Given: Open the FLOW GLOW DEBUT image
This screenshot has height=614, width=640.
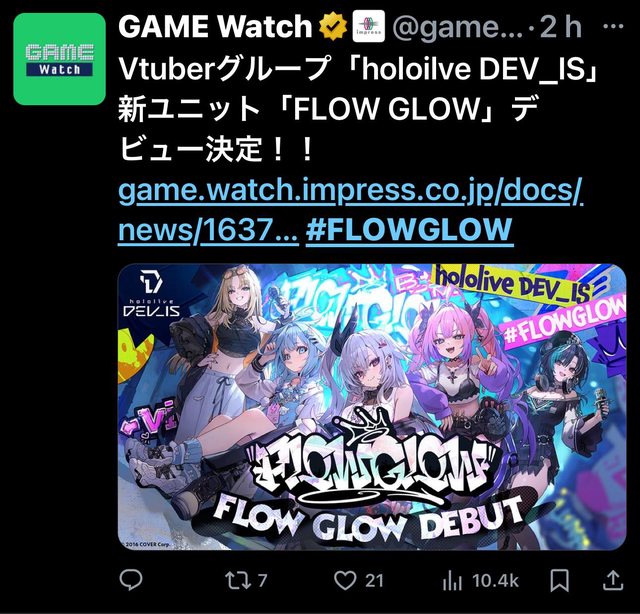Looking at the screenshot, I should pyautogui.click(x=372, y=407).
